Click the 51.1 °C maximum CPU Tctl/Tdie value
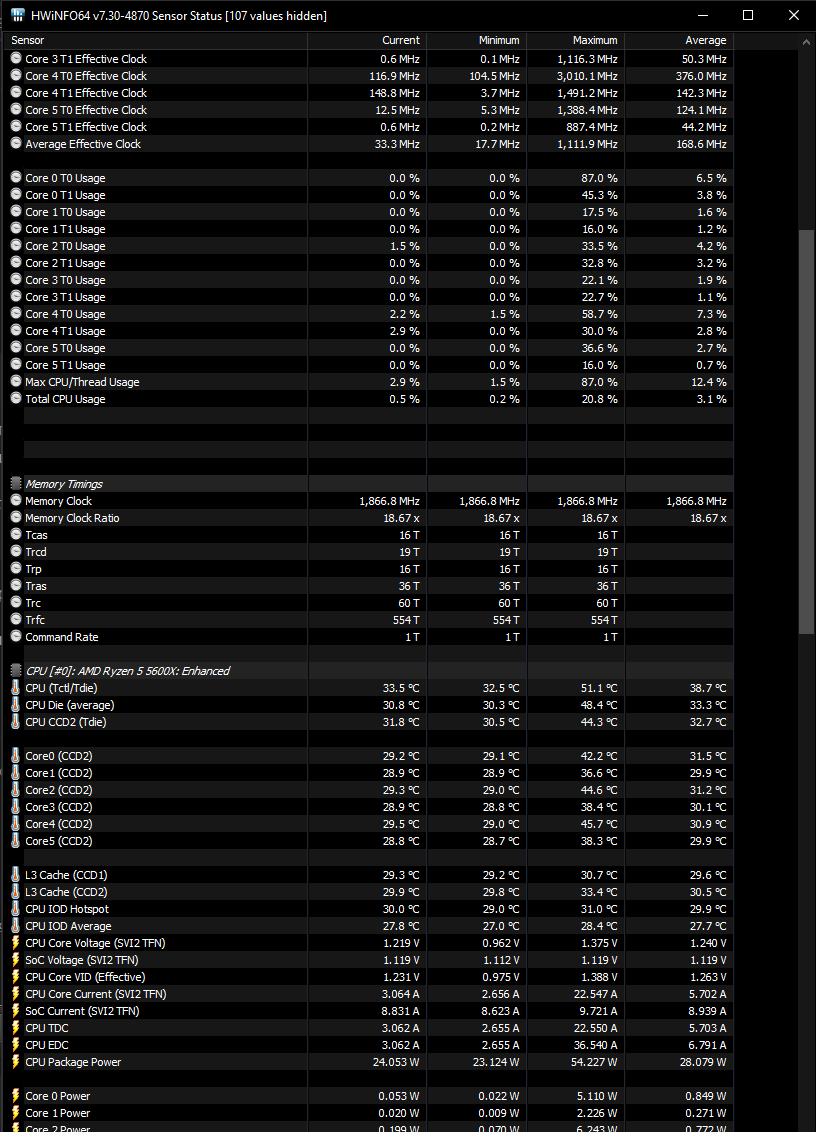 point(599,687)
